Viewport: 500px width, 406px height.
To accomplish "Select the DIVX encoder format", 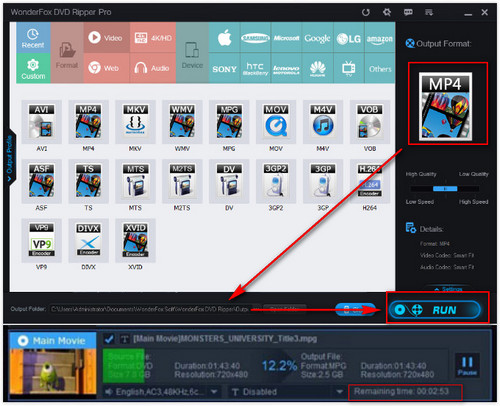I will coord(88,240).
